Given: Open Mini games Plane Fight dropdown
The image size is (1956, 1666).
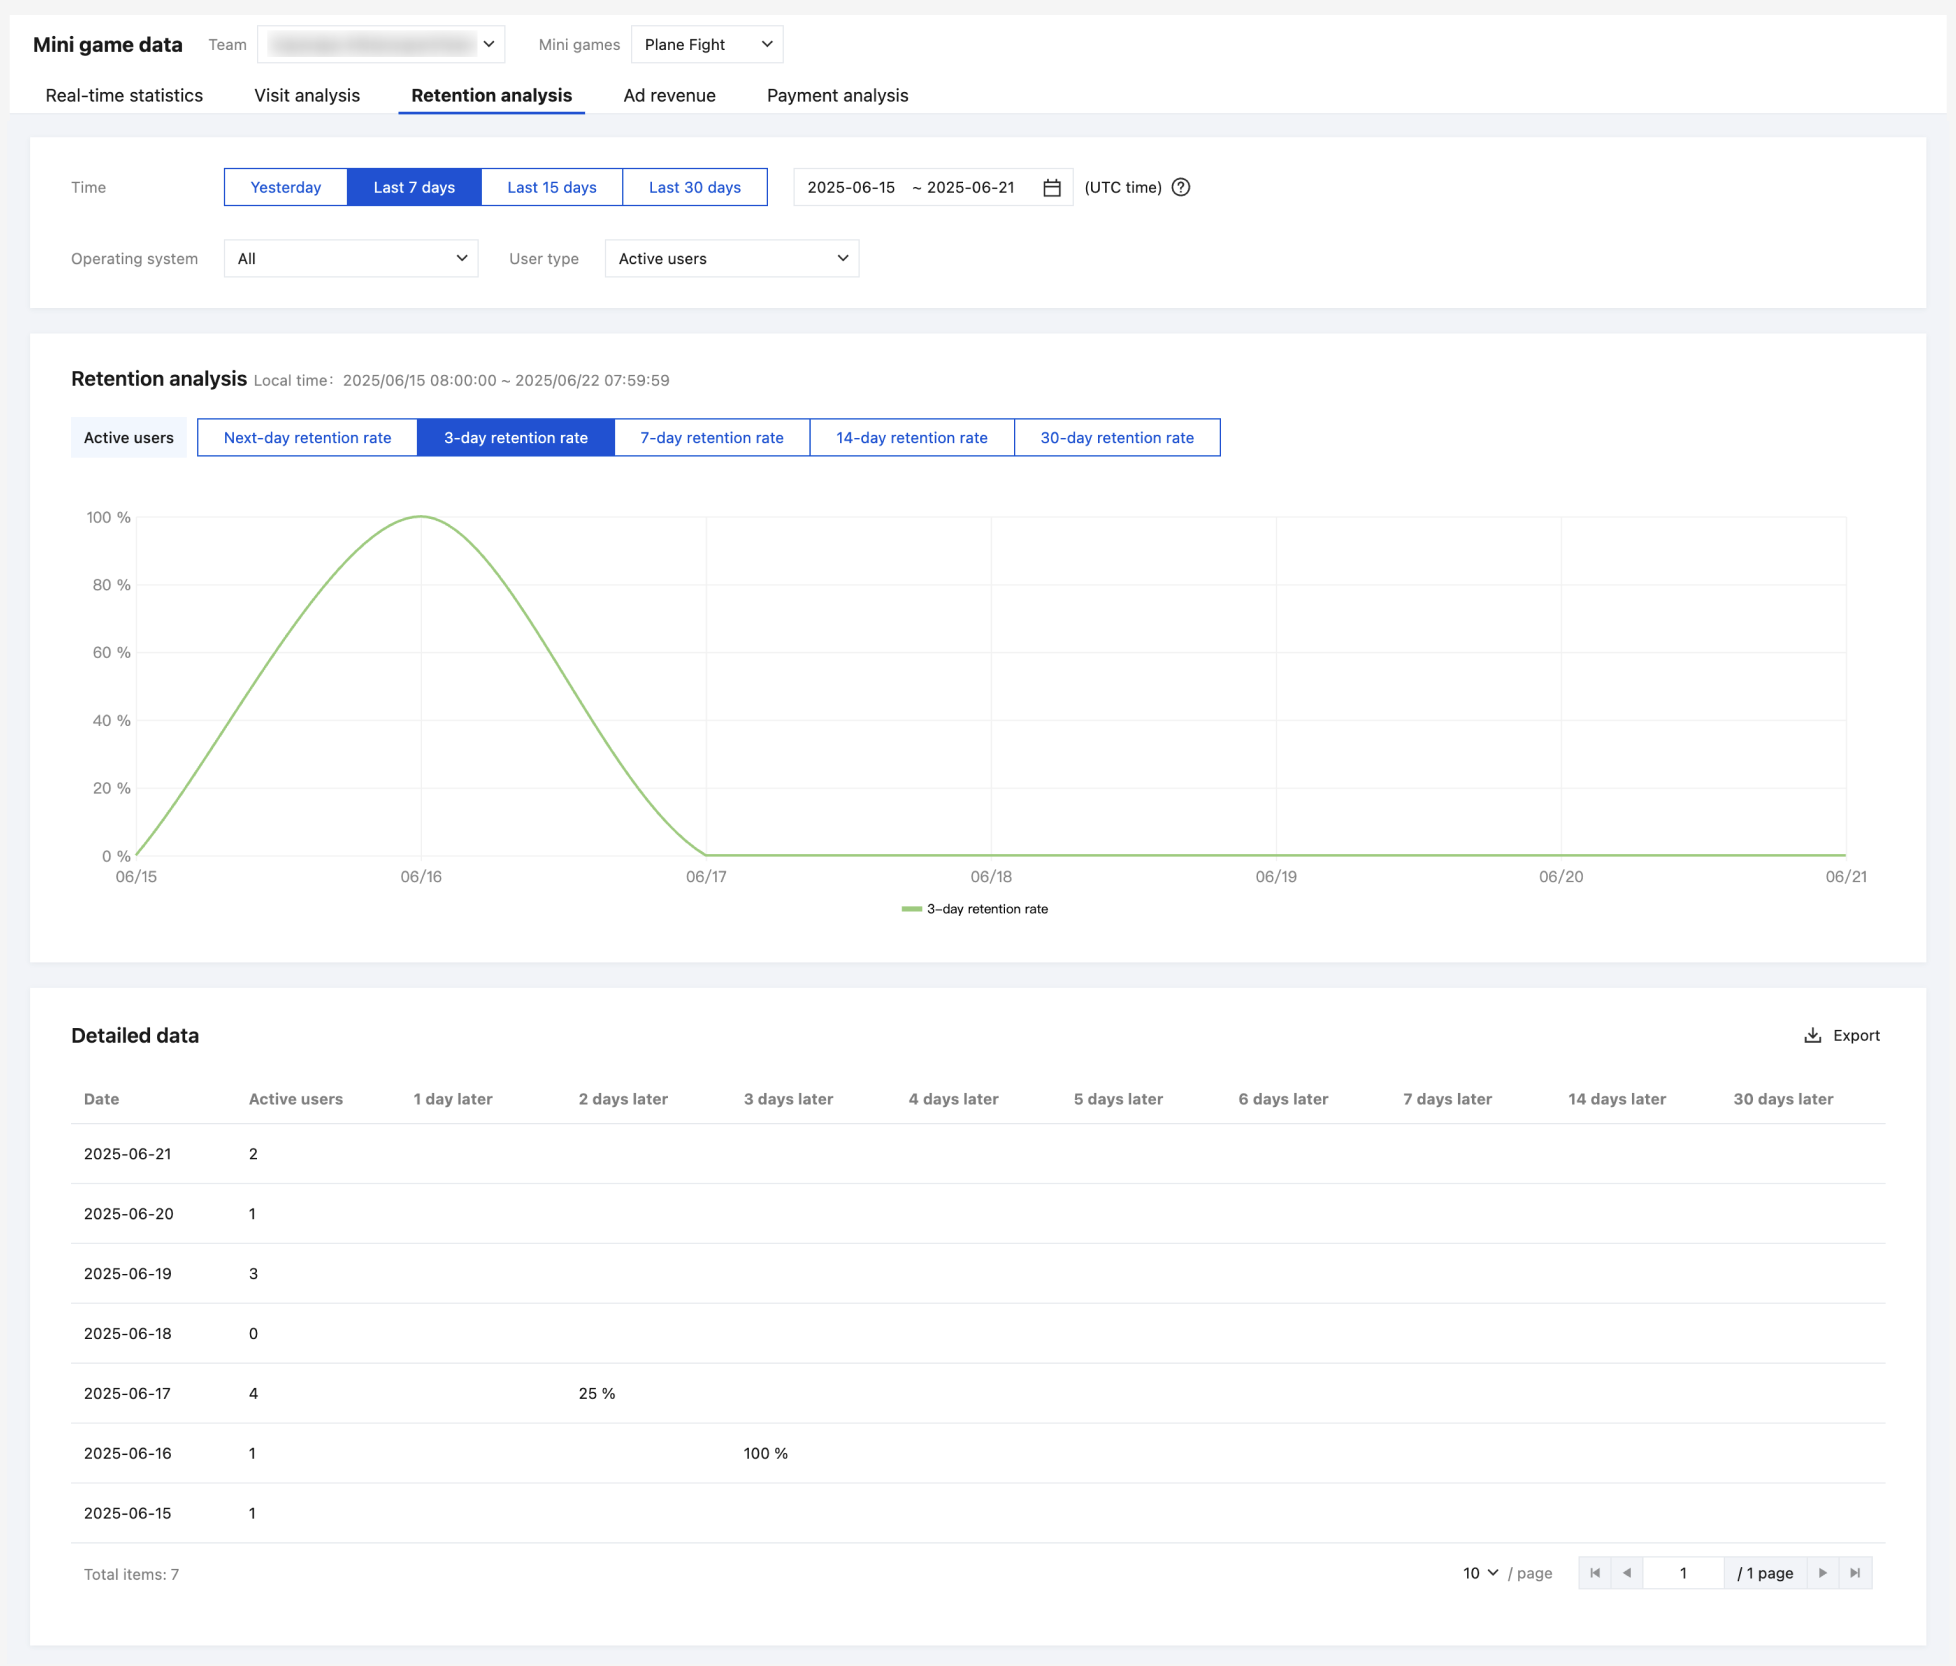Looking at the screenshot, I should (707, 45).
